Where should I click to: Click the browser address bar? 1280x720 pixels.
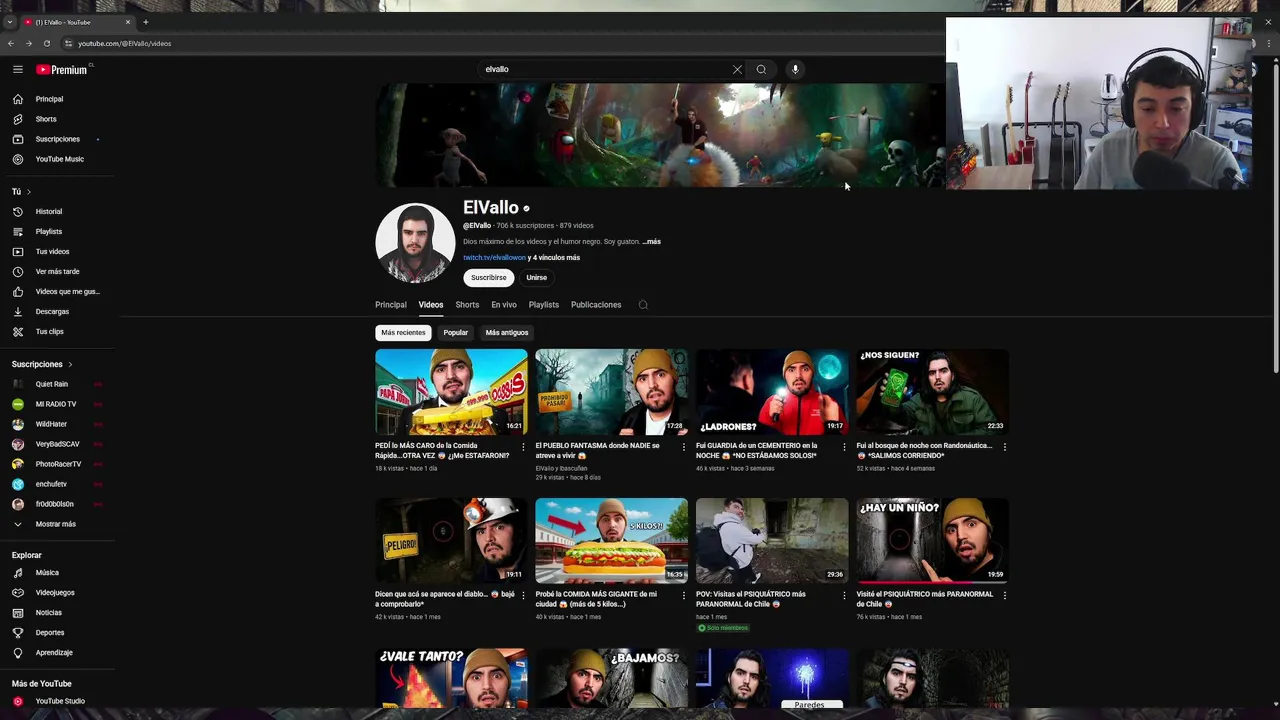(x=500, y=43)
